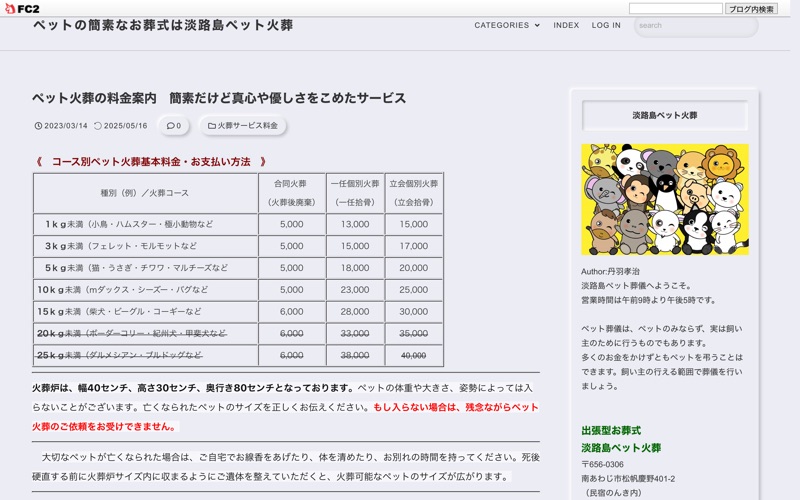
Task: Click the 淡路島ペット火葬 sidebar header box
Action: (665, 115)
